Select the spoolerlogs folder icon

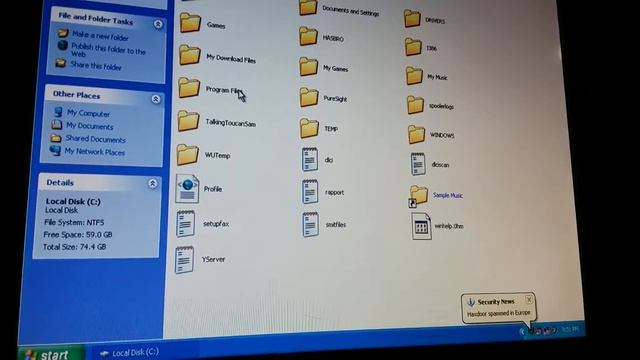point(416,105)
